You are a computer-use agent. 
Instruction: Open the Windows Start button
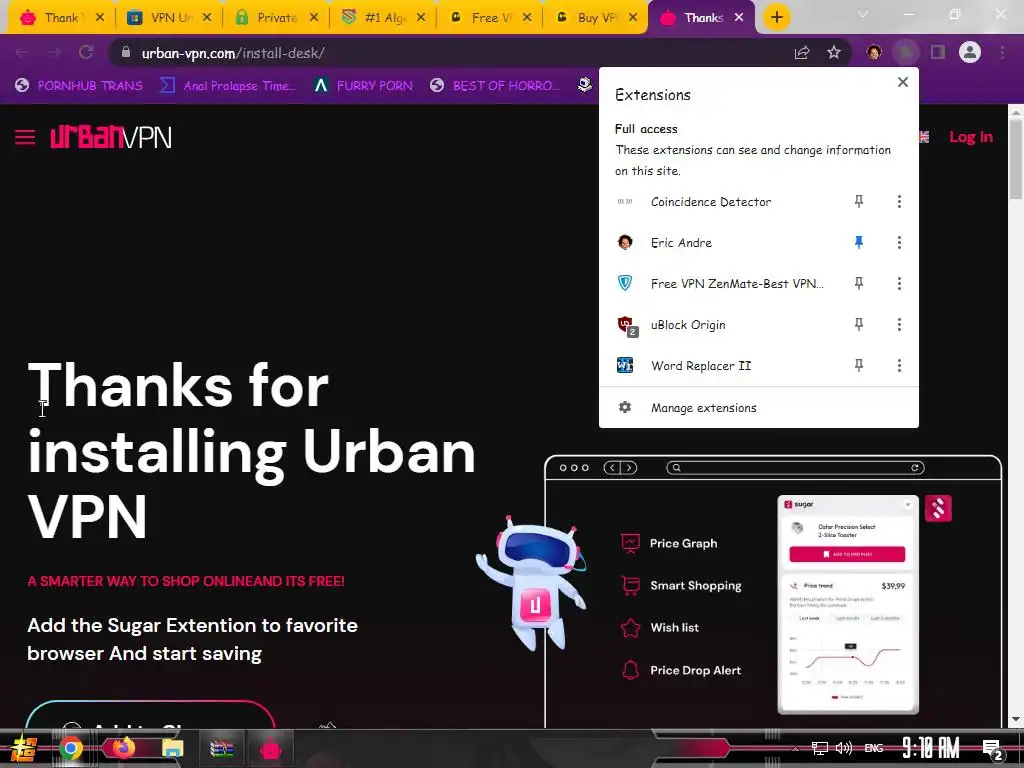(x=22, y=748)
